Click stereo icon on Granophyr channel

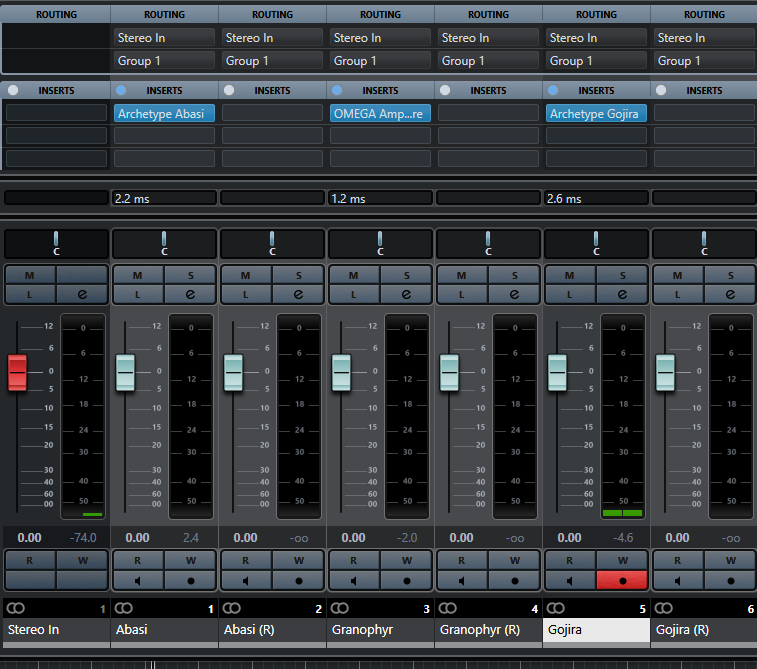click(339, 608)
